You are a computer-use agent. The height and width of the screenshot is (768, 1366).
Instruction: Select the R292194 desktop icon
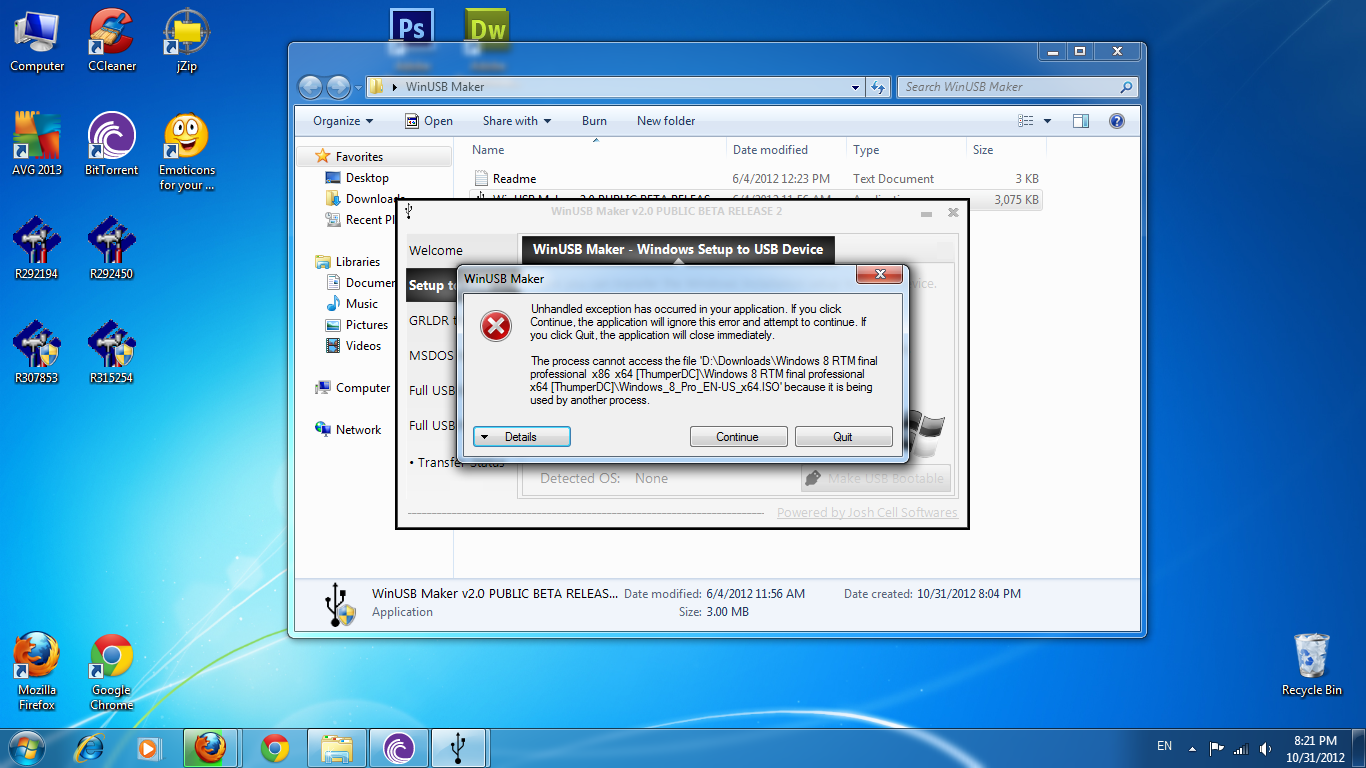[x=37, y=248]
